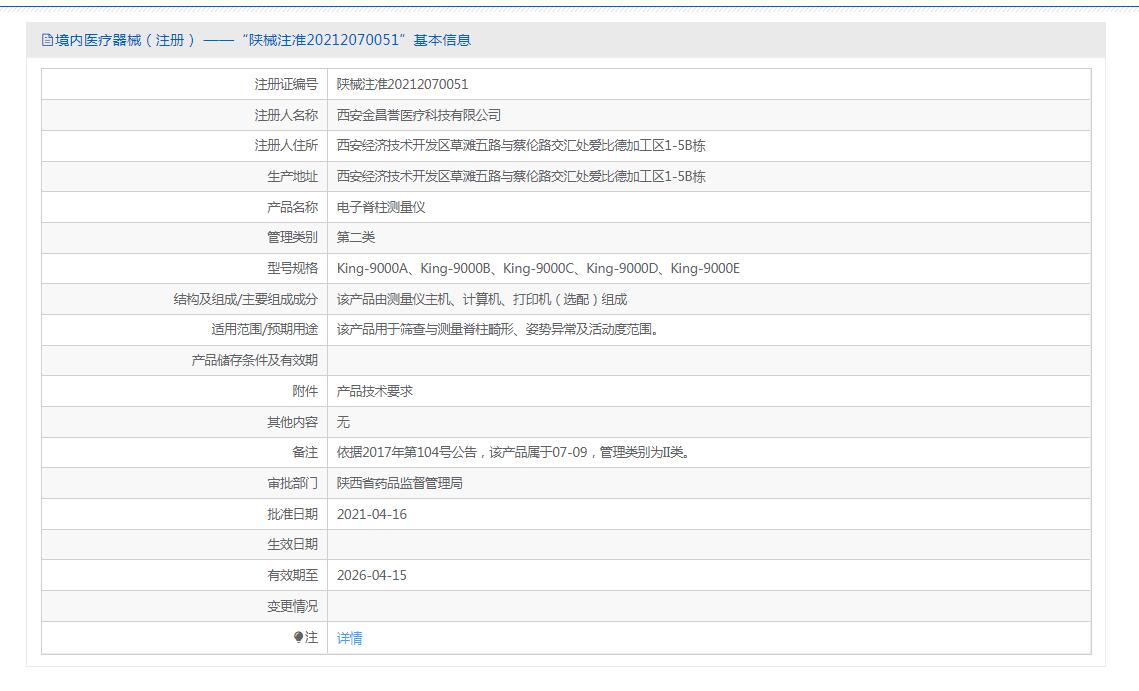Click the 产品技术要求 attachment value
This screenshot has height=691, width=1139.
(x=375, y=391)
